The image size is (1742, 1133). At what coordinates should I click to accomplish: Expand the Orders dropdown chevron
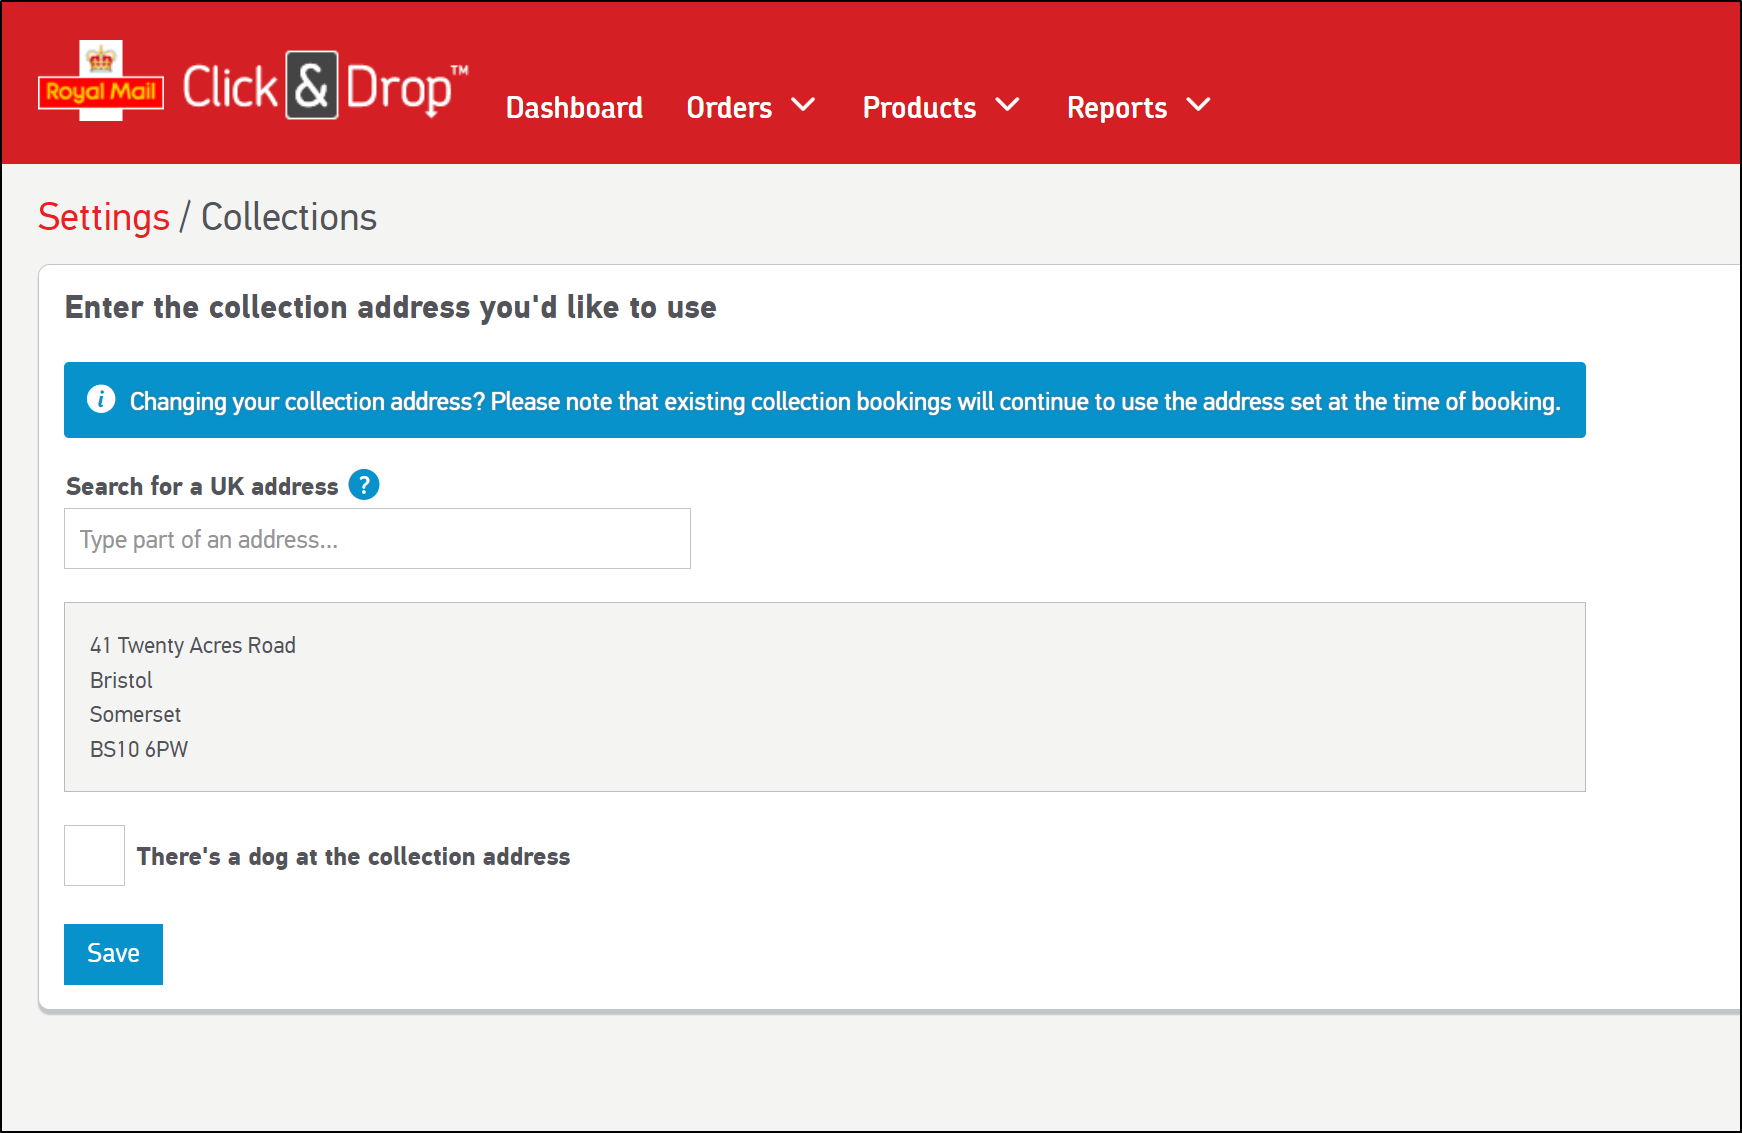pyautogui.click(x=803, y=105)
